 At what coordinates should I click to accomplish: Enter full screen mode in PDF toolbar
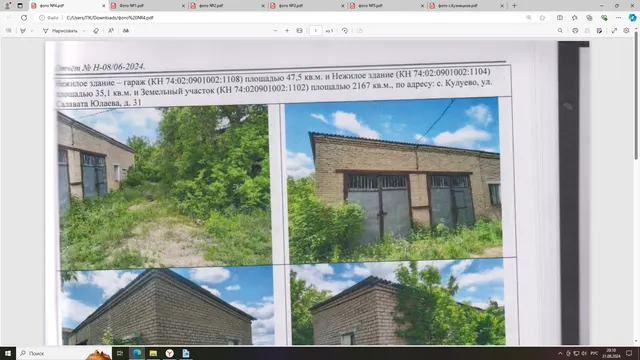pos(614,31)
